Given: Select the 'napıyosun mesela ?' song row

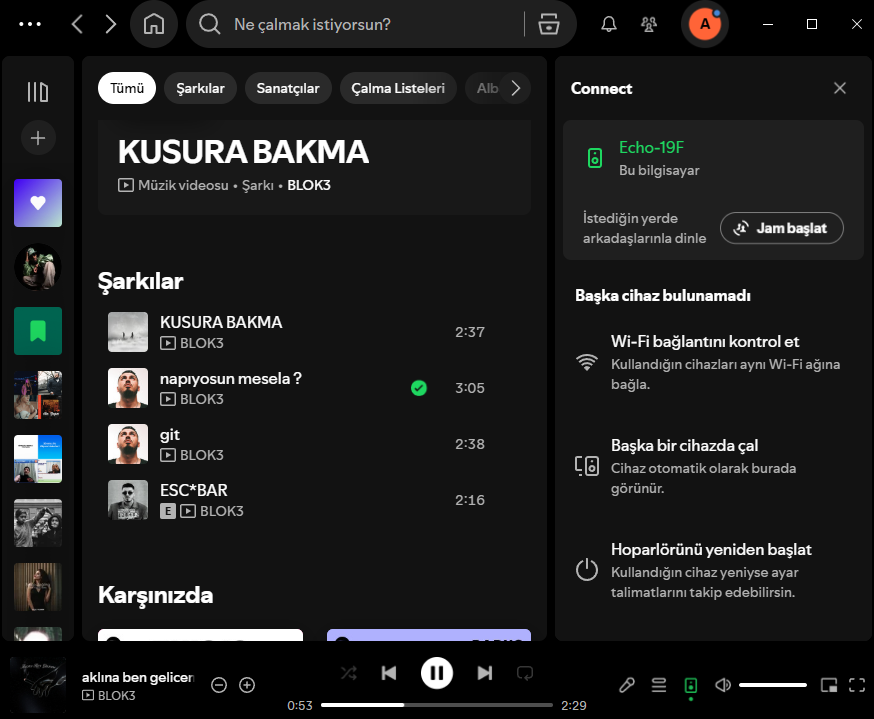Looking at the screenshot, I should 314,388.
